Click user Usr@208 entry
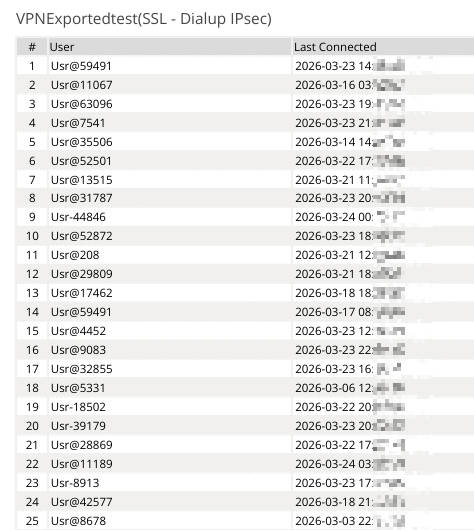This screenshot has height=530, width=474. pos(75,255)
